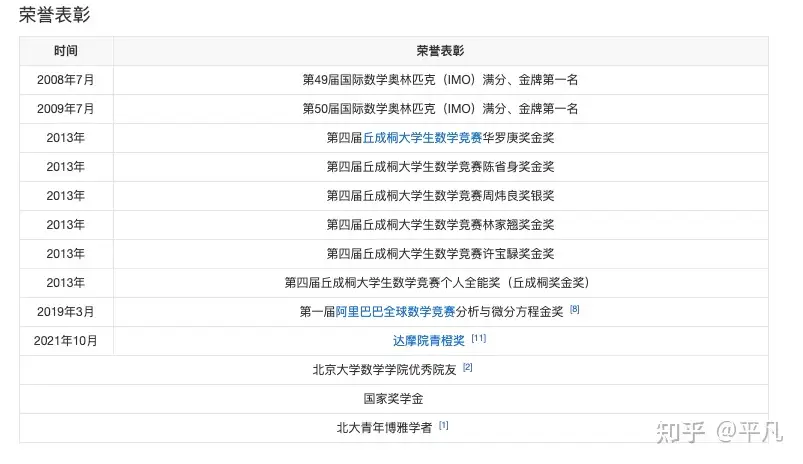
Task: Select the 荣誉表彰 column header
Action: coord(440,51)
